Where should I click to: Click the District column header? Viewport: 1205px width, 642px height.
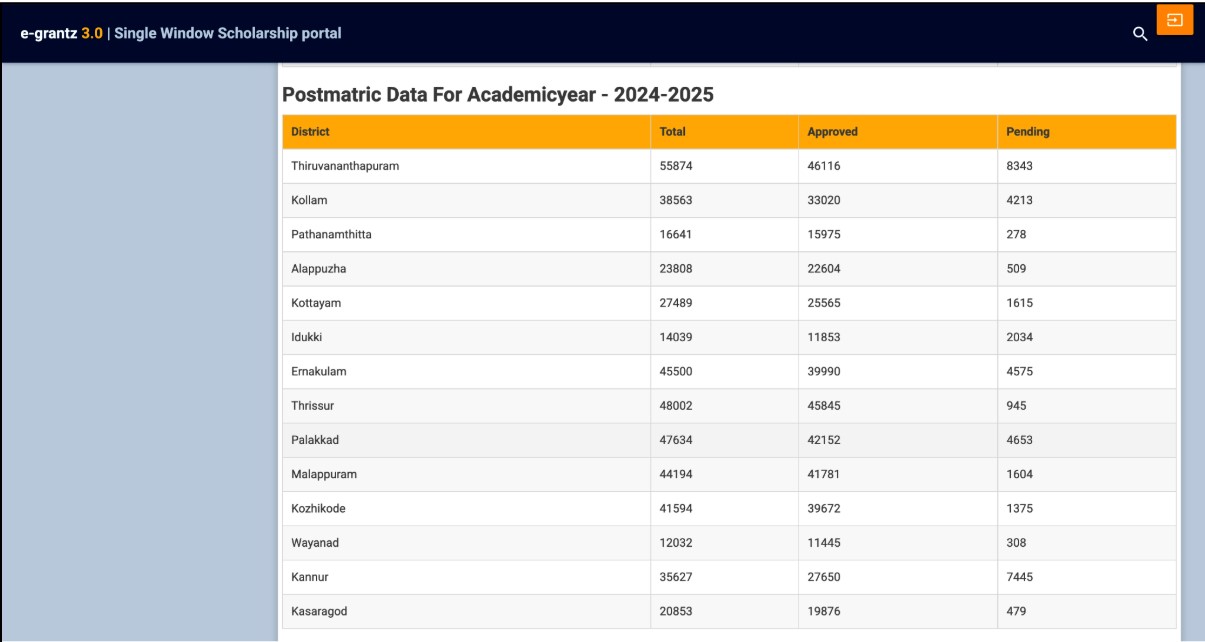[x=467, y=132]
